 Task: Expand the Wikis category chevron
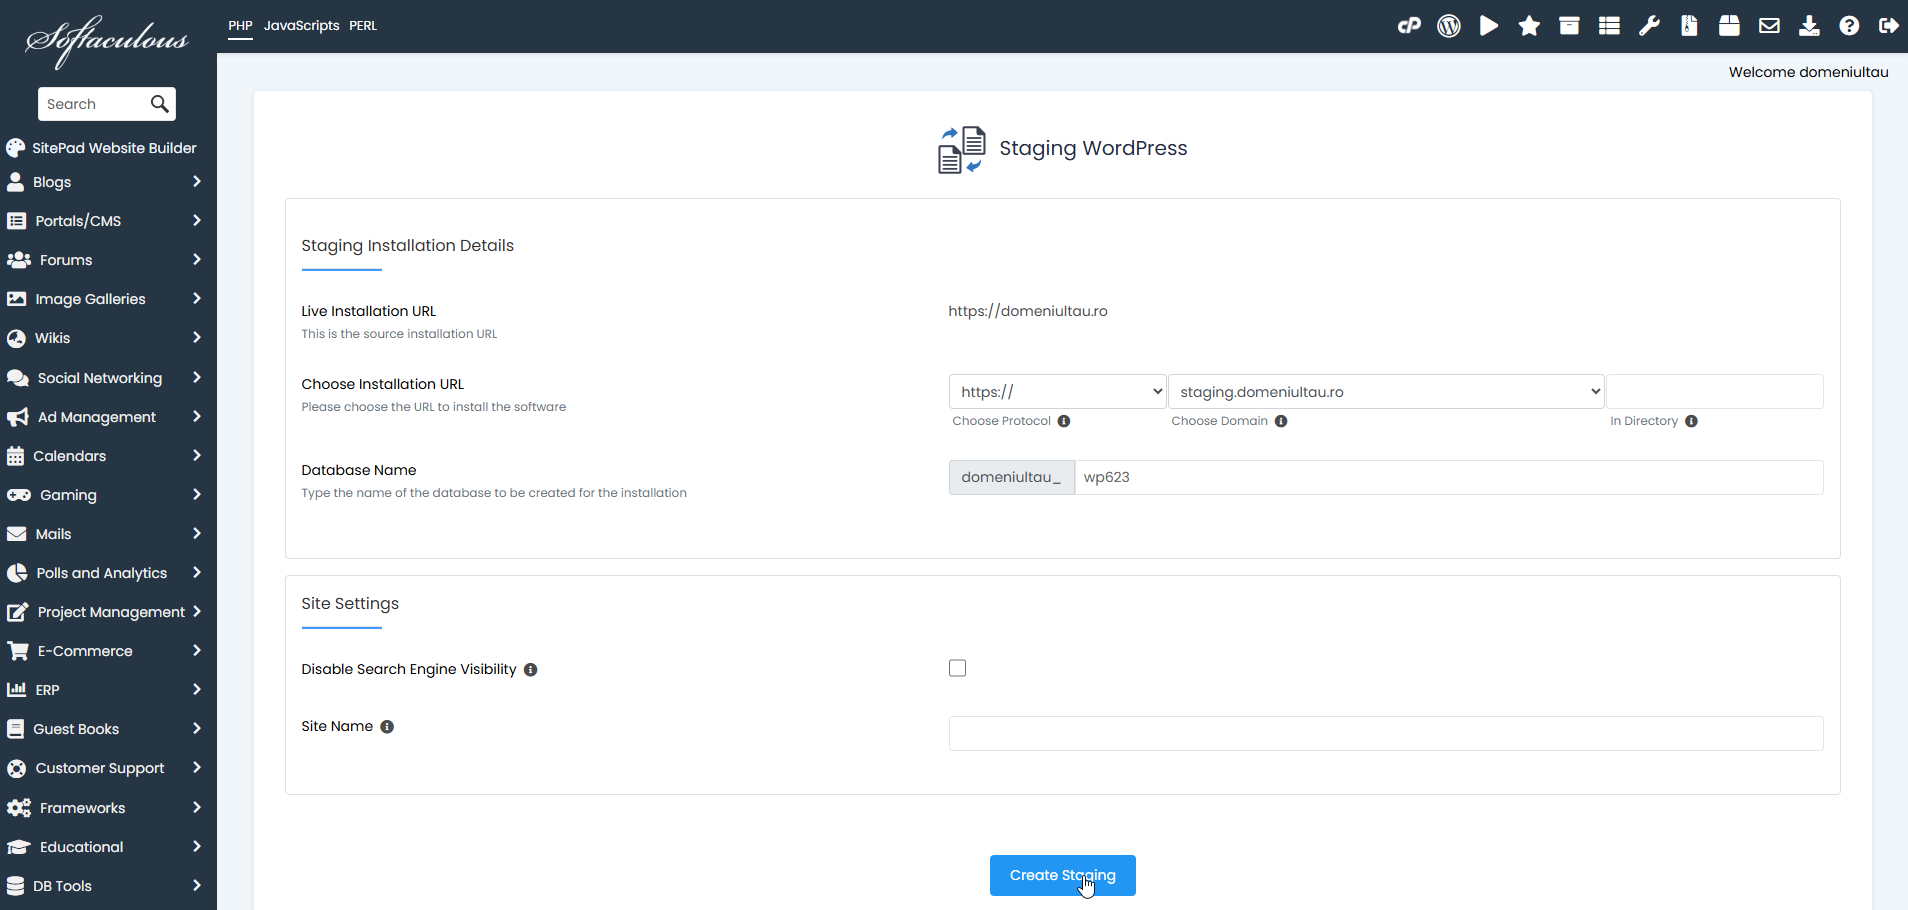coord(197,338)
